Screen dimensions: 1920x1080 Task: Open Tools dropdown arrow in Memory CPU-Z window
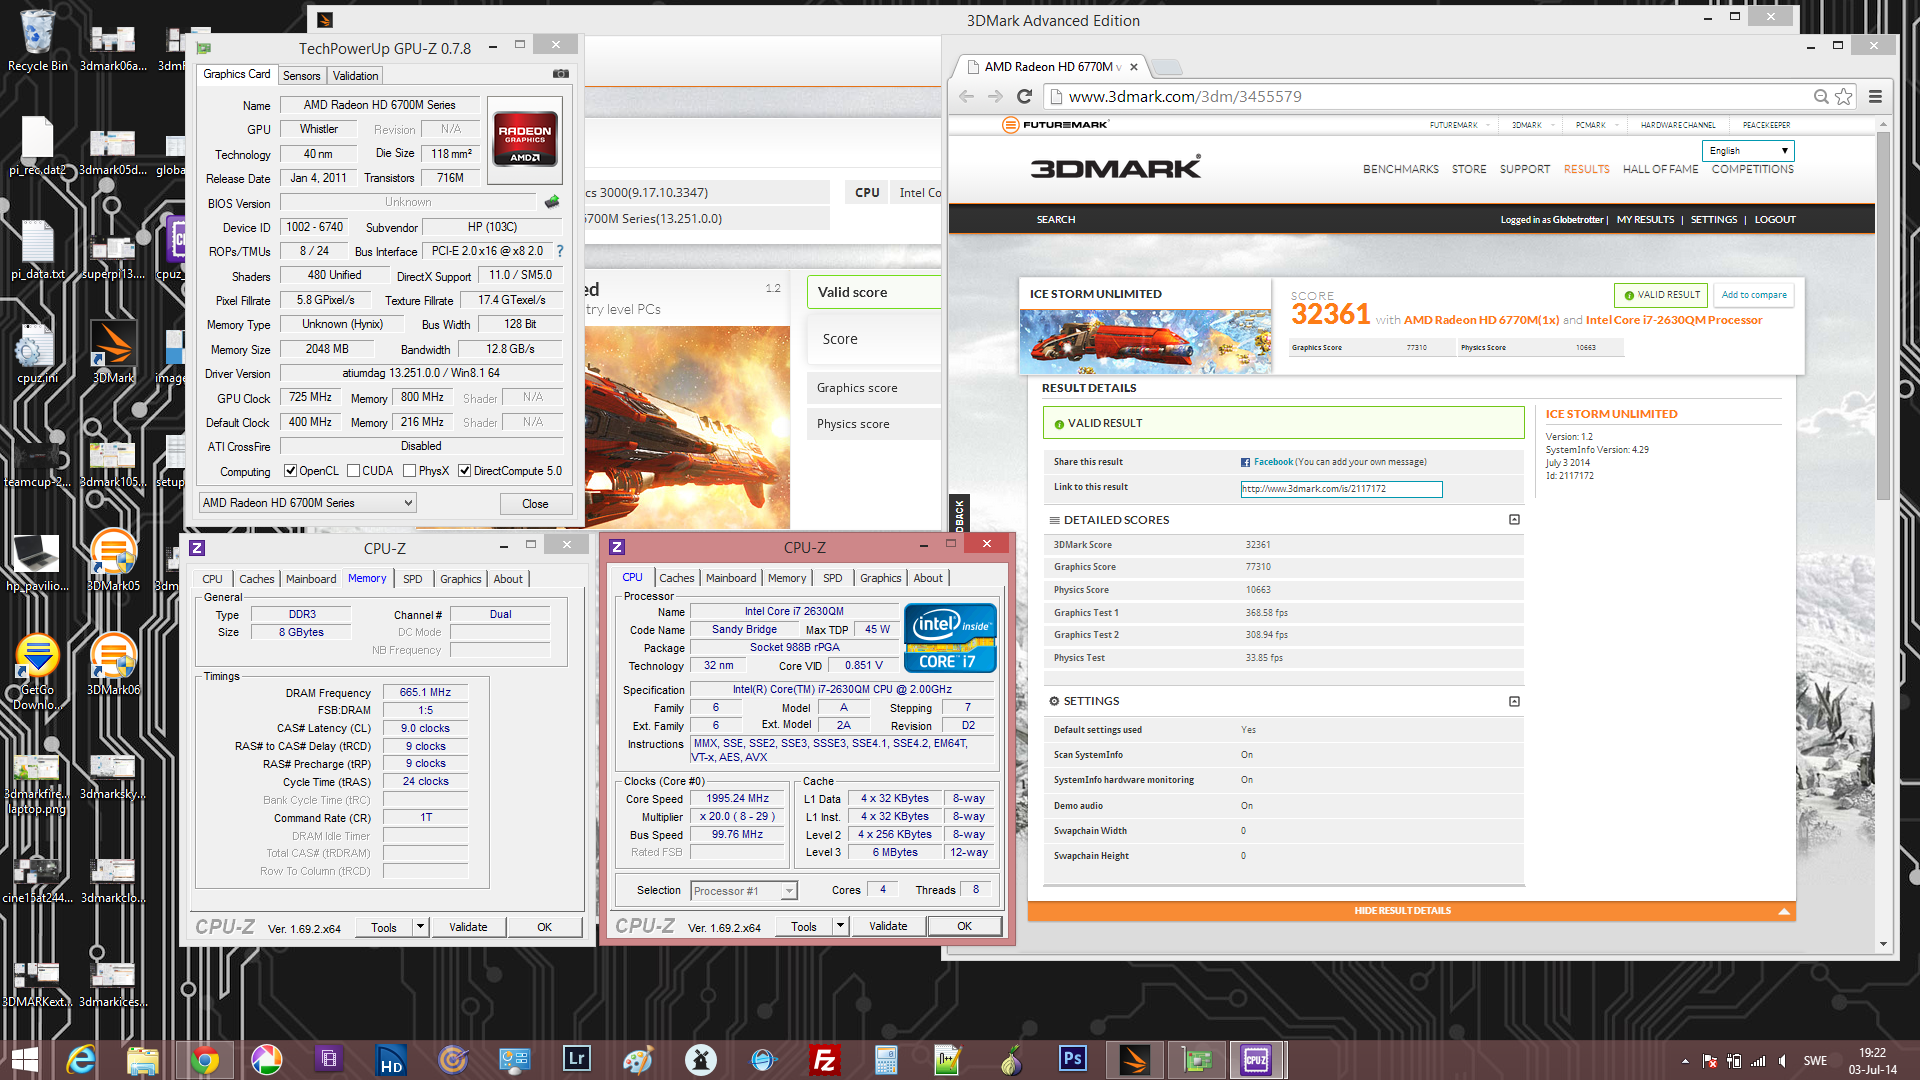(421, 927)
